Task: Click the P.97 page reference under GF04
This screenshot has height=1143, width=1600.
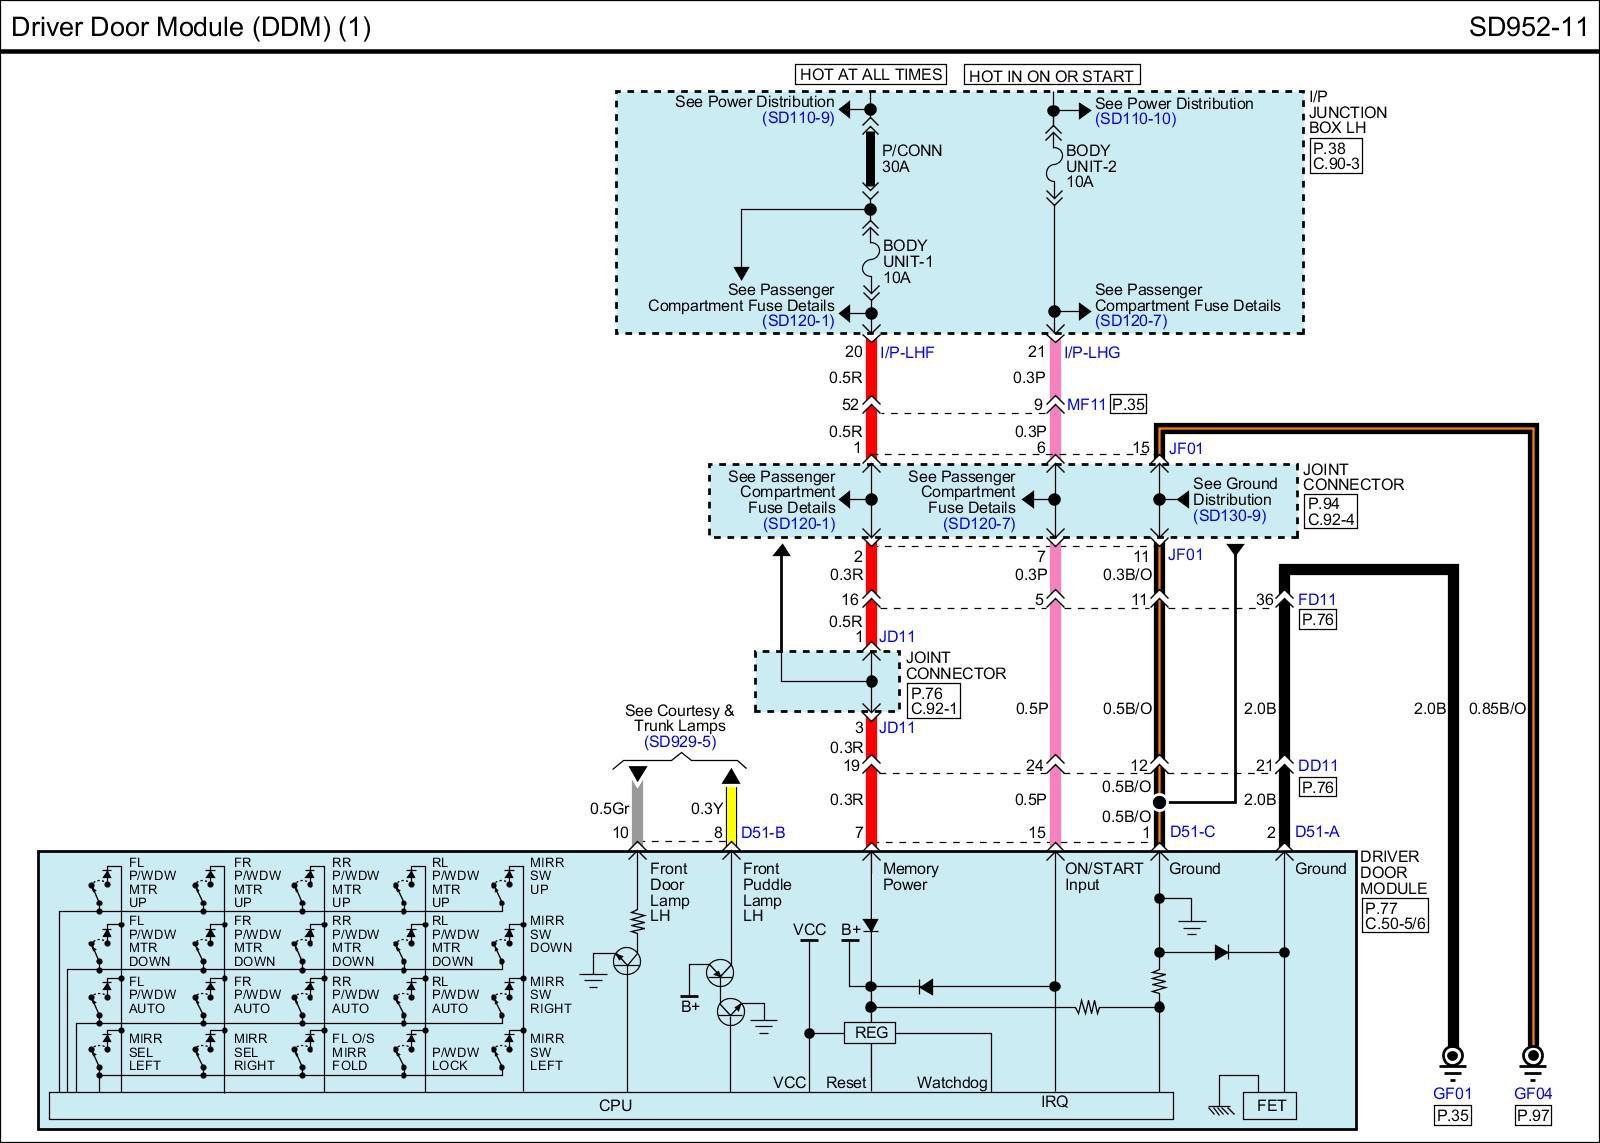Action: pyautogui.click(x=1532, y=1116)
